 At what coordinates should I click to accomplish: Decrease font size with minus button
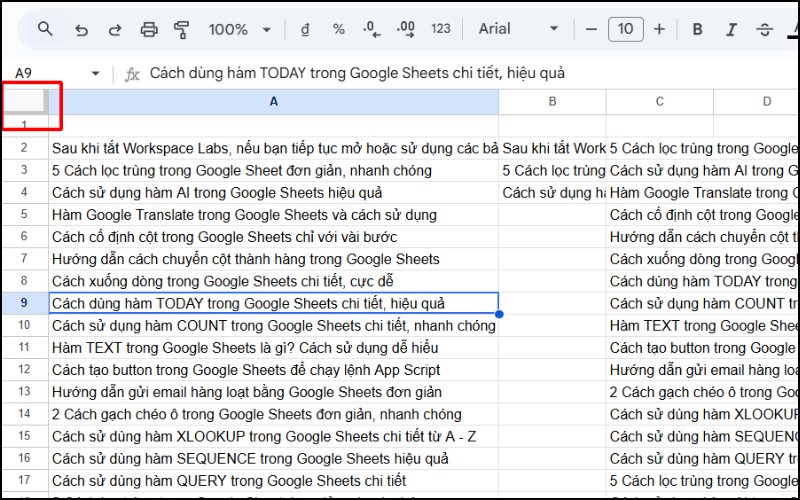(592, 29)
